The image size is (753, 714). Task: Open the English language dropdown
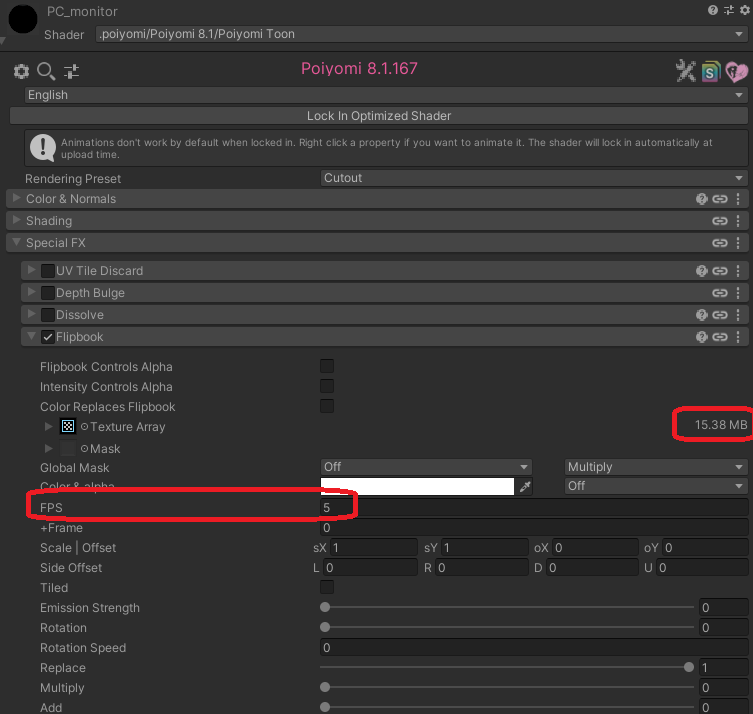tap(386, 95)
